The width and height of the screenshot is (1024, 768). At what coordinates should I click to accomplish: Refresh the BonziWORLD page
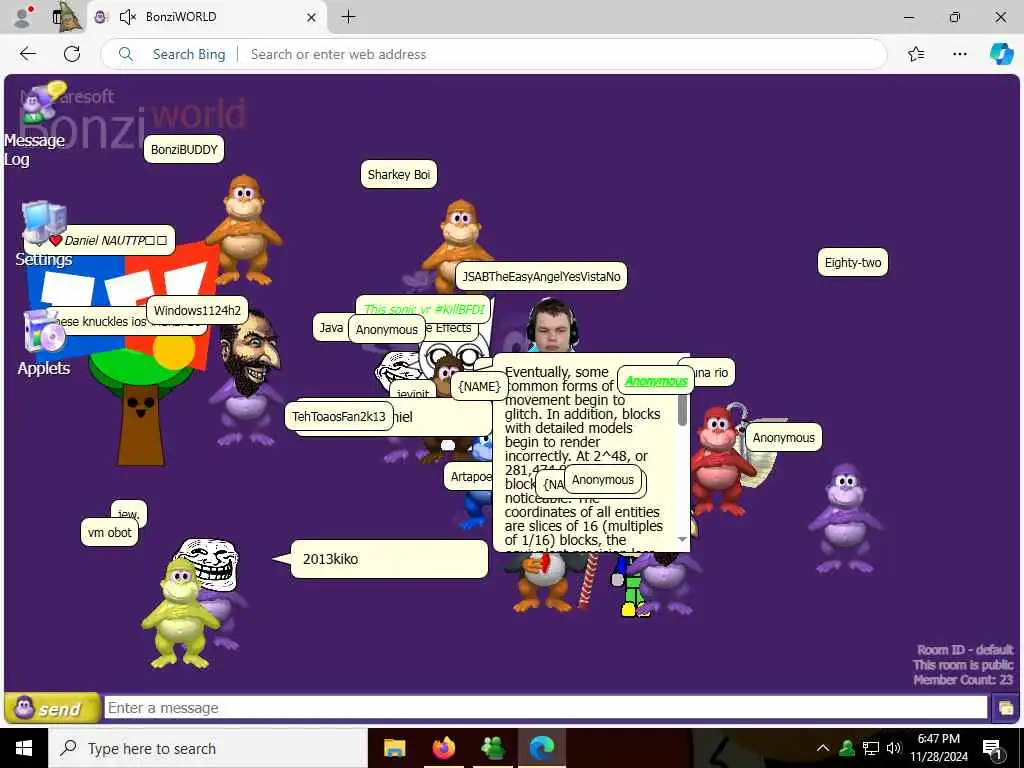pyautogui.click(x=72, y=54)
